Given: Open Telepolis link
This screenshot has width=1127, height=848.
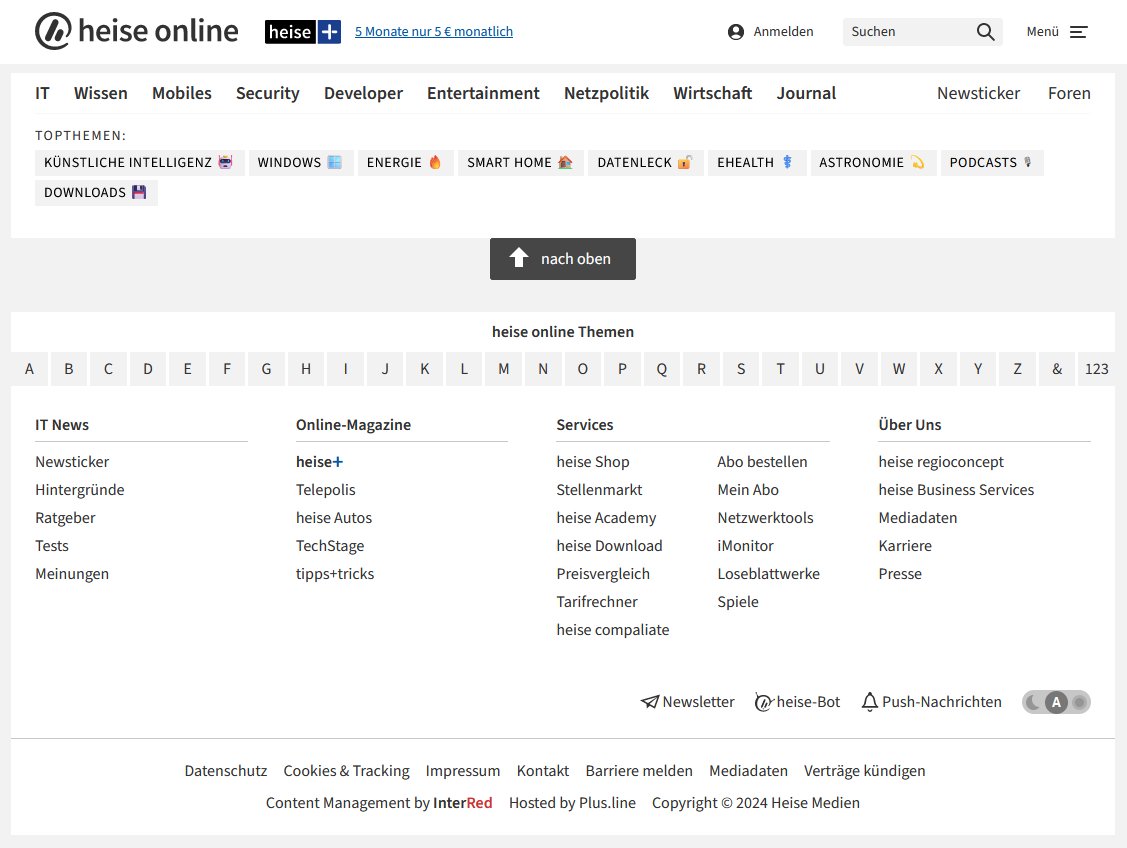Looking at the screenshot, I should [x=326, y=489].
